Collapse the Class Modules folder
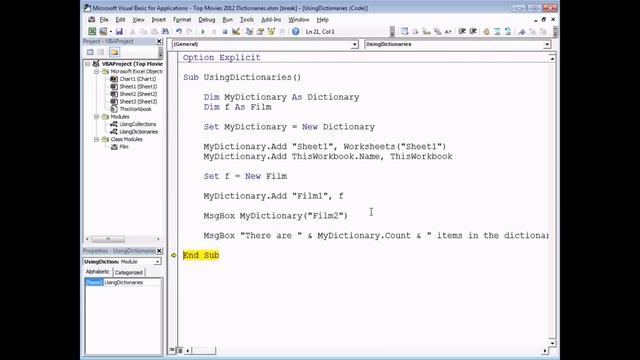The width and height of the screenshot is (640, 360). (x=97, y=139)
